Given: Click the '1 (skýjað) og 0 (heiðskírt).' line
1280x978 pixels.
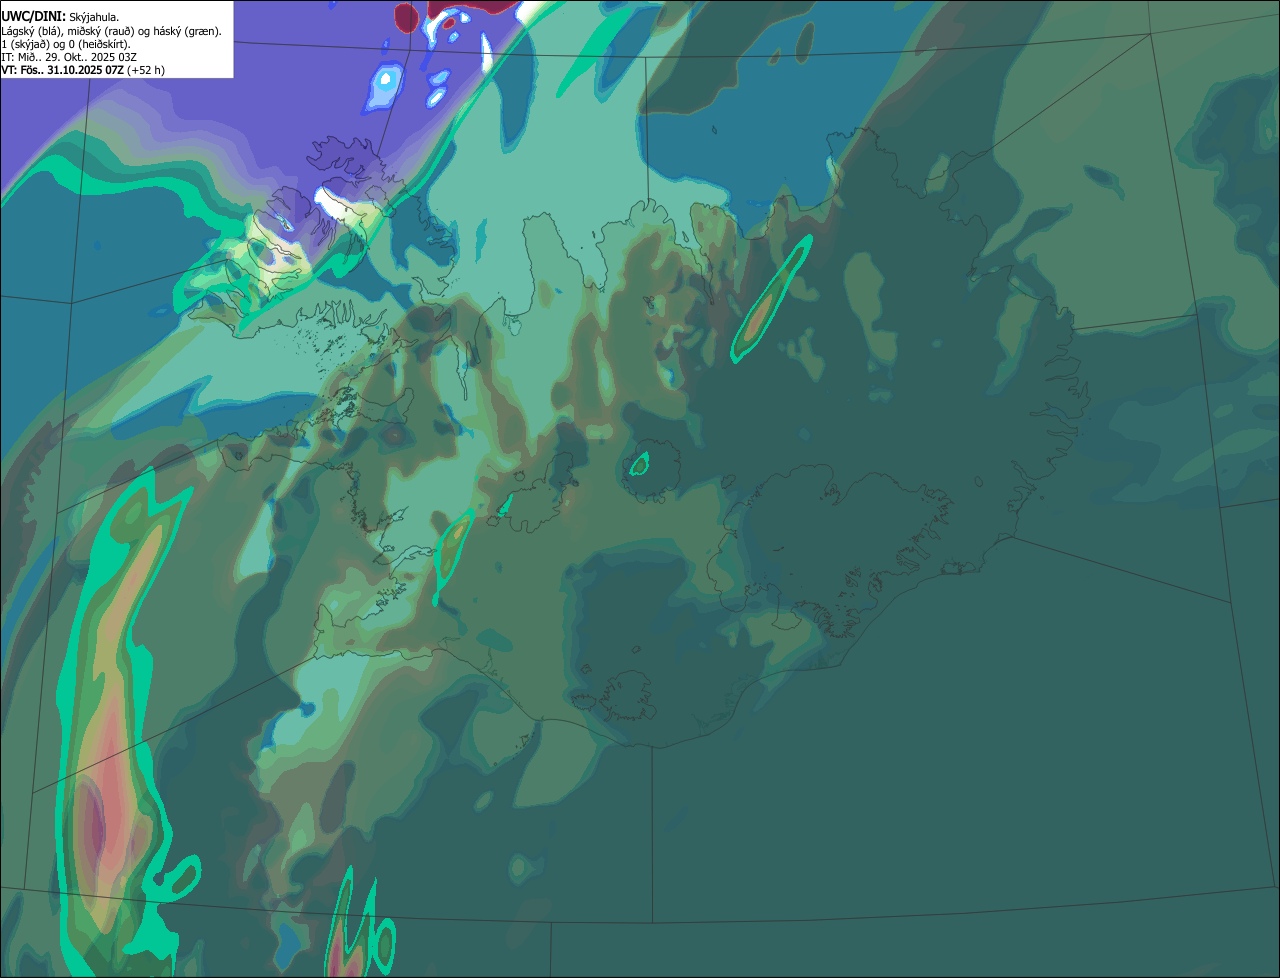Looking at the screenshot, I should (x=66, y=44).
